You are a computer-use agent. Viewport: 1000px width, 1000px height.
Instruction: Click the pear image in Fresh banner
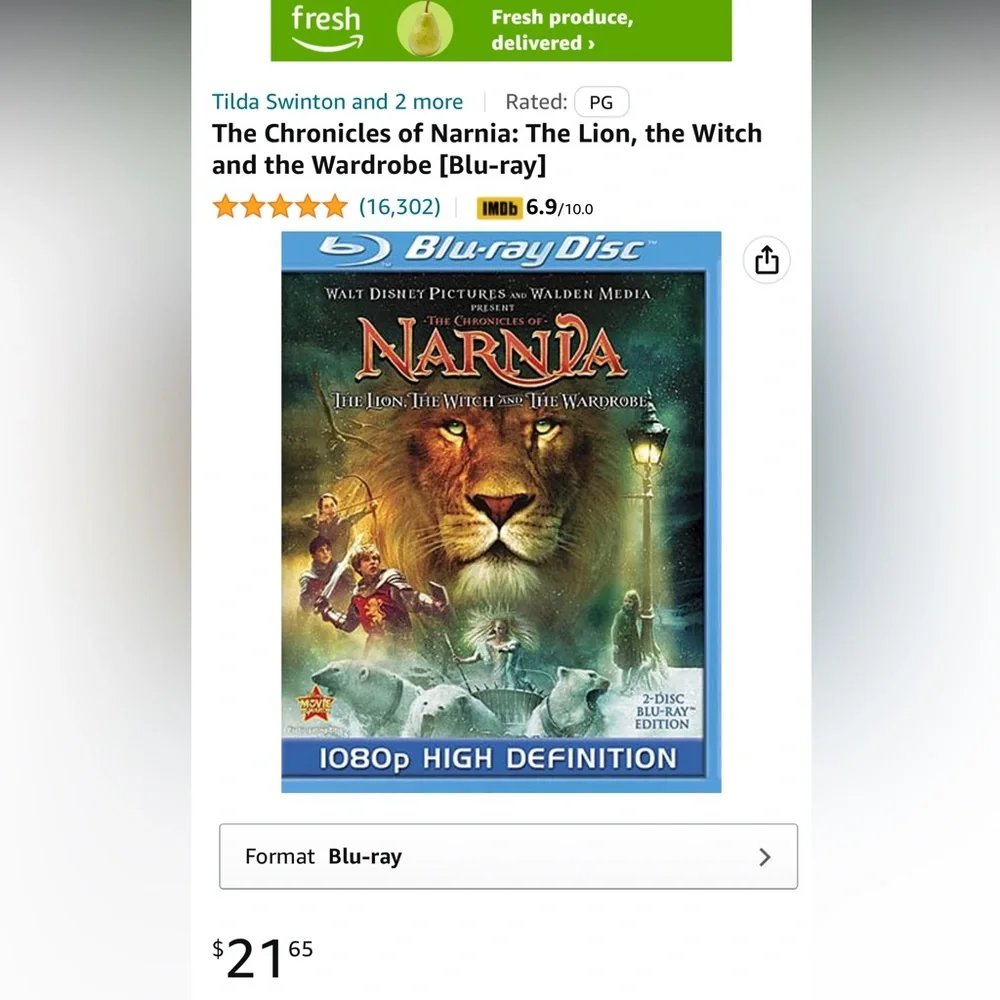(425, 29)
